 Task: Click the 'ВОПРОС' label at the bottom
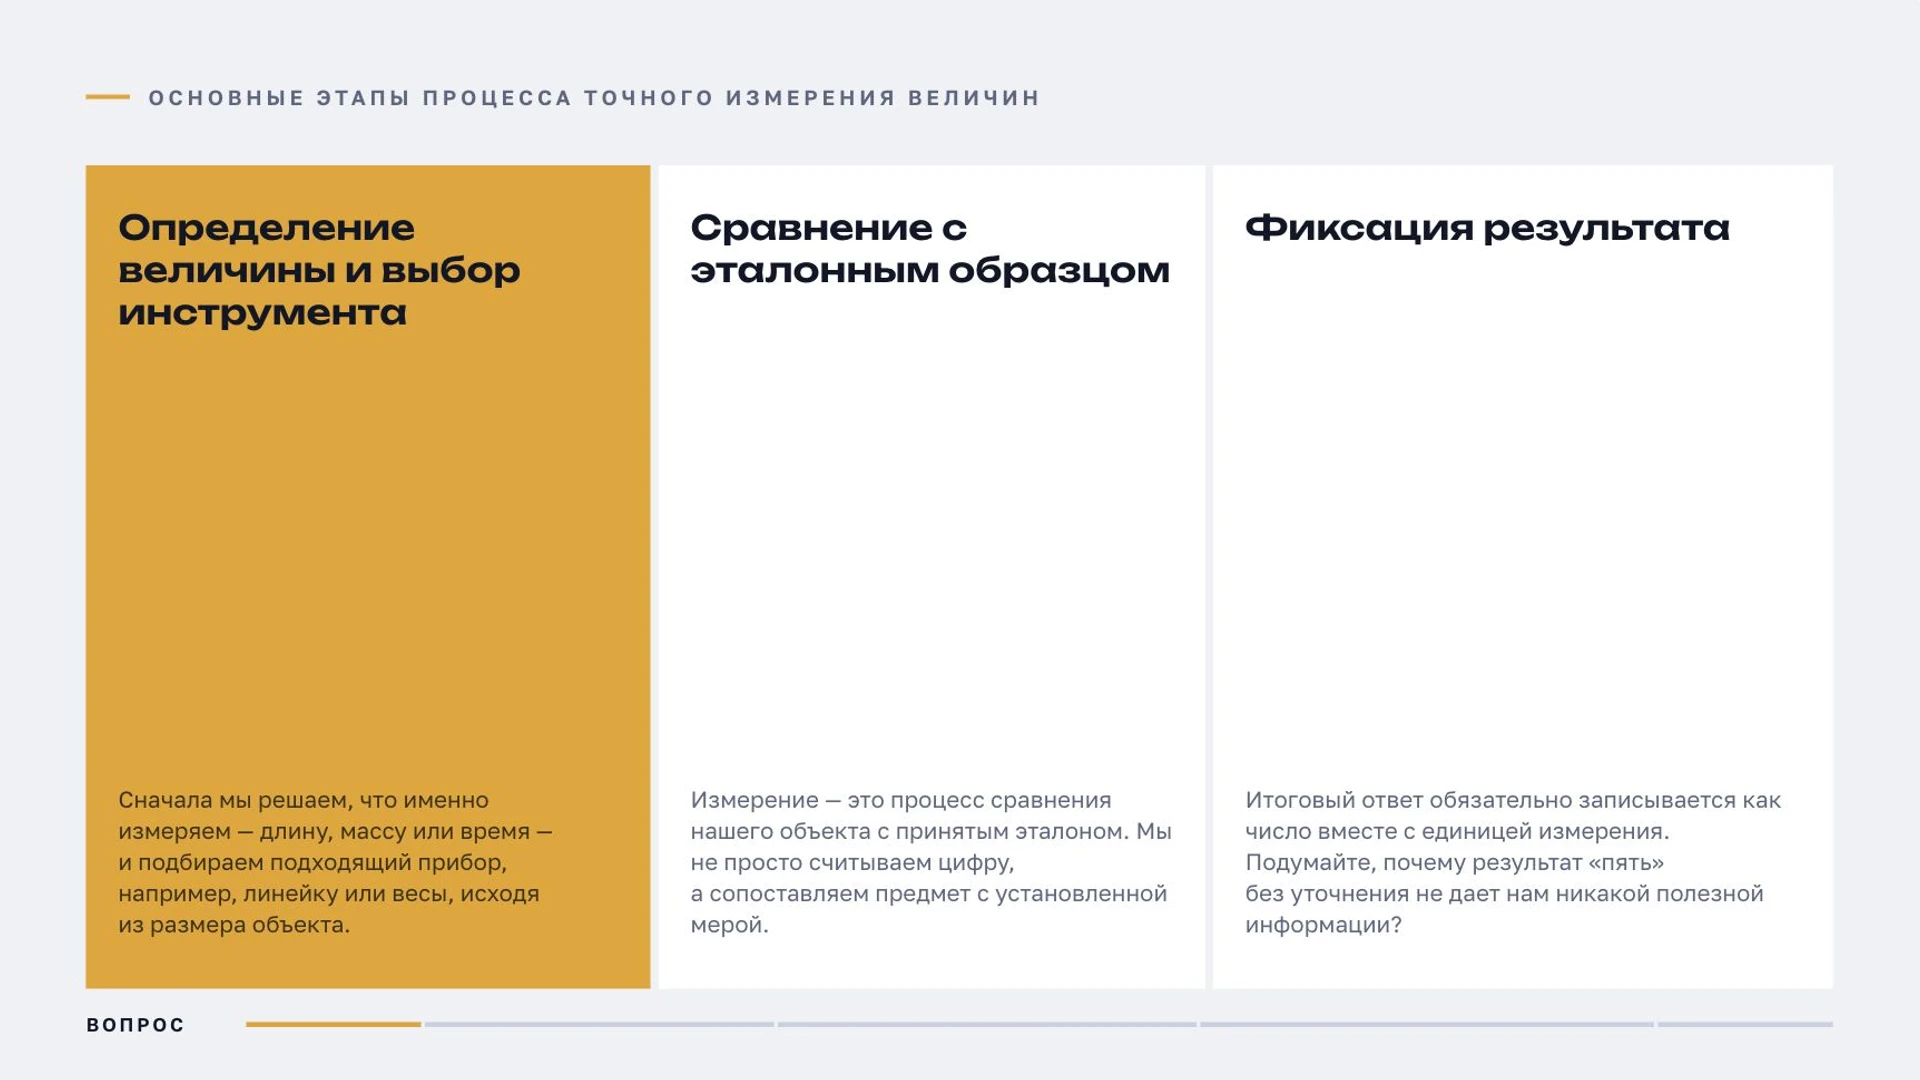[x=136, y=1025]
